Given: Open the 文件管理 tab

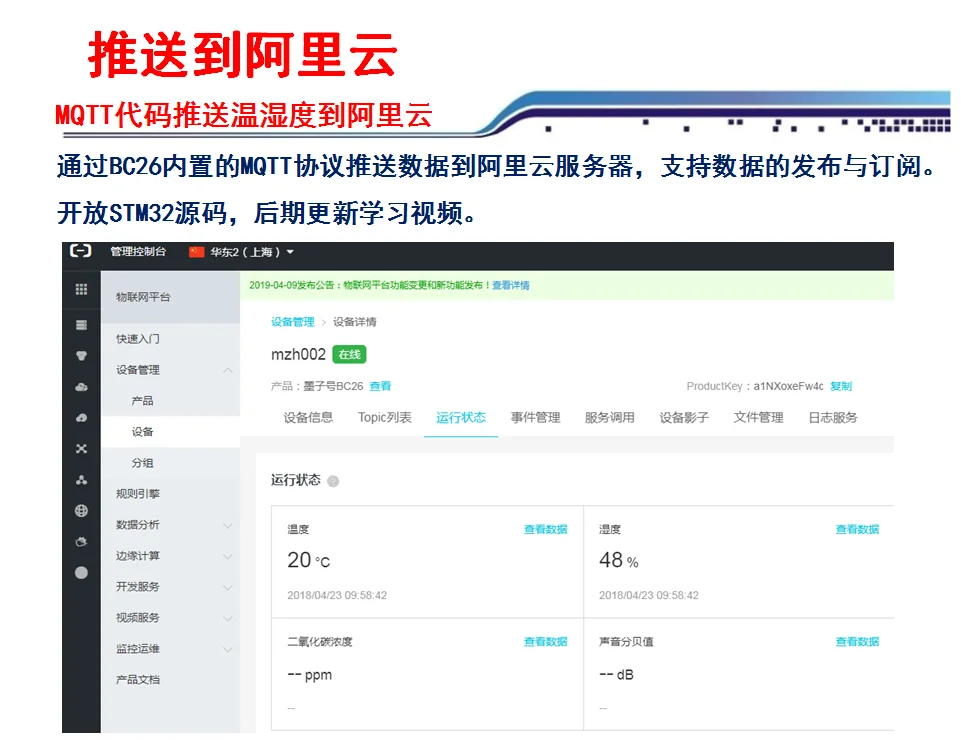Looking at the screenshot, I should coord(758,417).
